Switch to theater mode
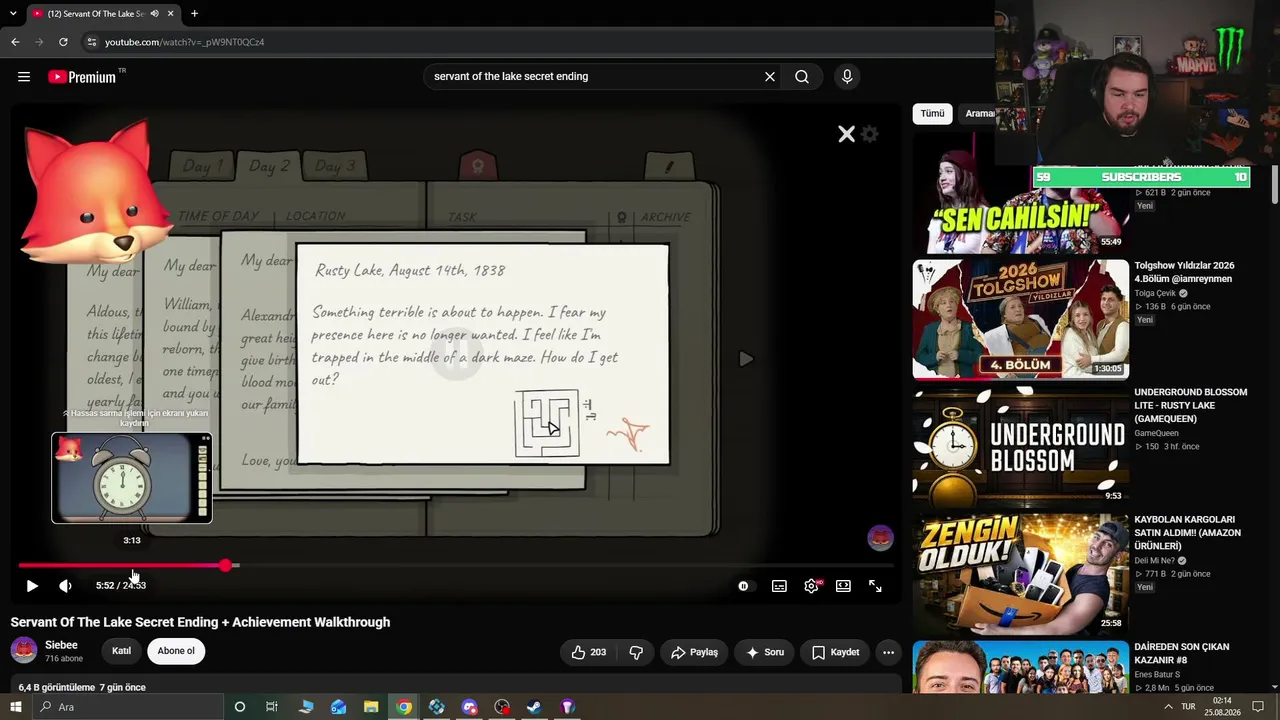The image size is (1280, 720). (843, 586)
